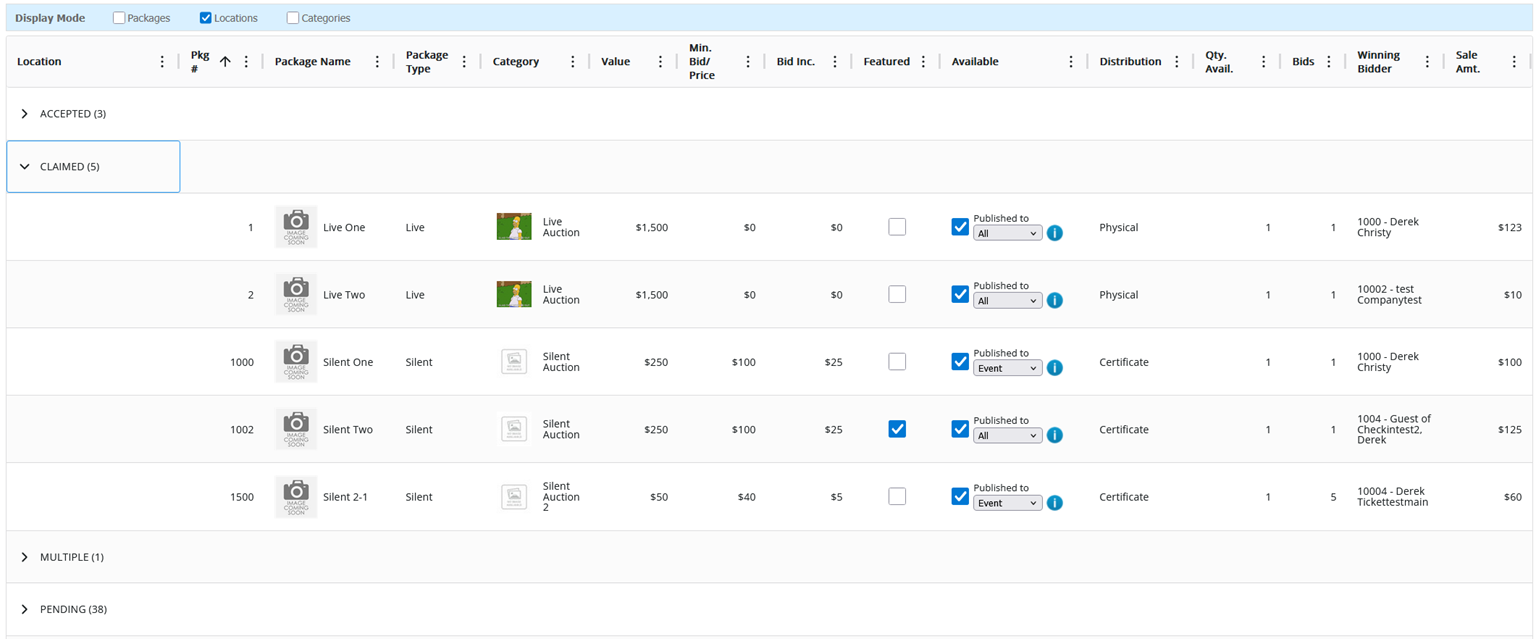Toggle Available checkbox for Live Two

click(x=960, y=294)
